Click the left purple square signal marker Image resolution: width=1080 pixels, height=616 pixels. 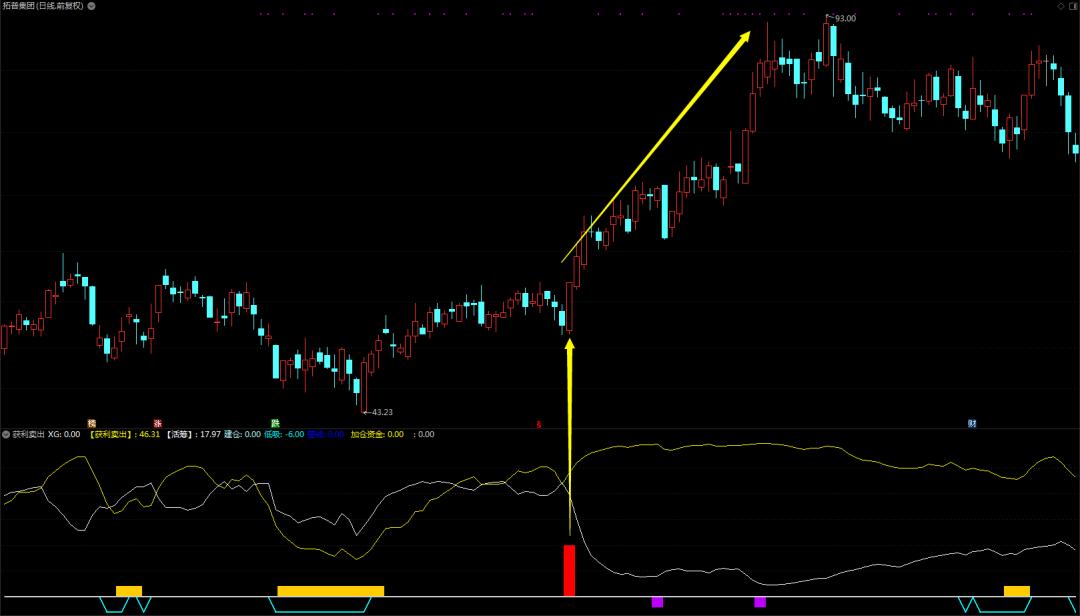(x=657, y=602)
